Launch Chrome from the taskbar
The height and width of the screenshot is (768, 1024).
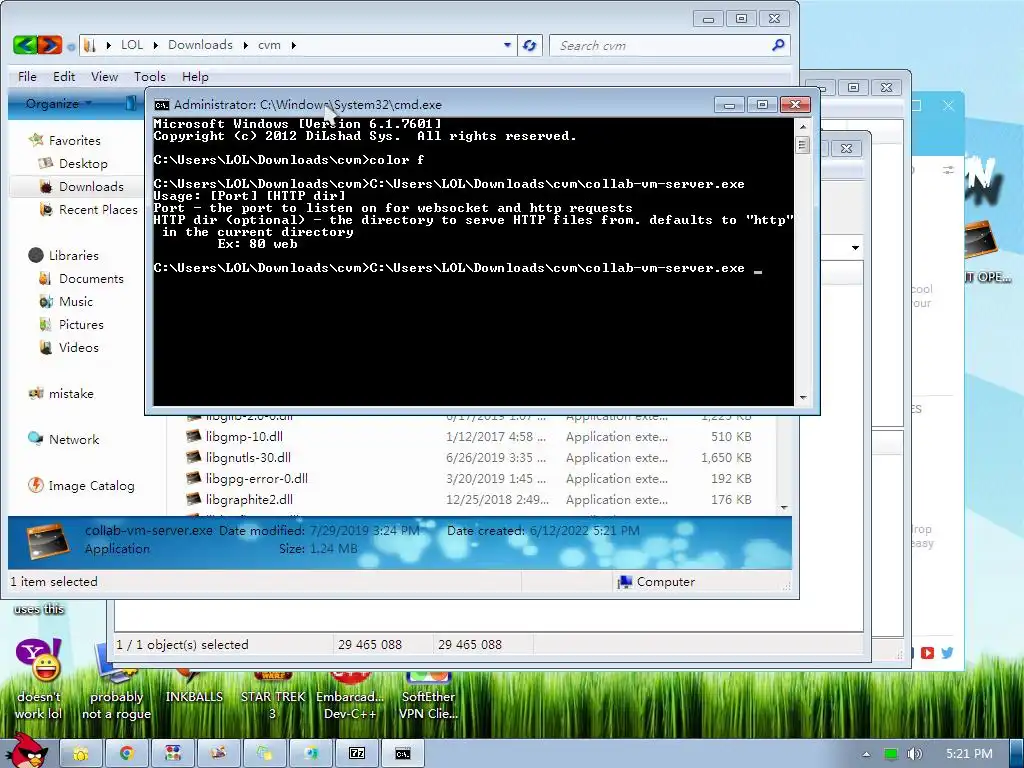(x=126, y=754)
